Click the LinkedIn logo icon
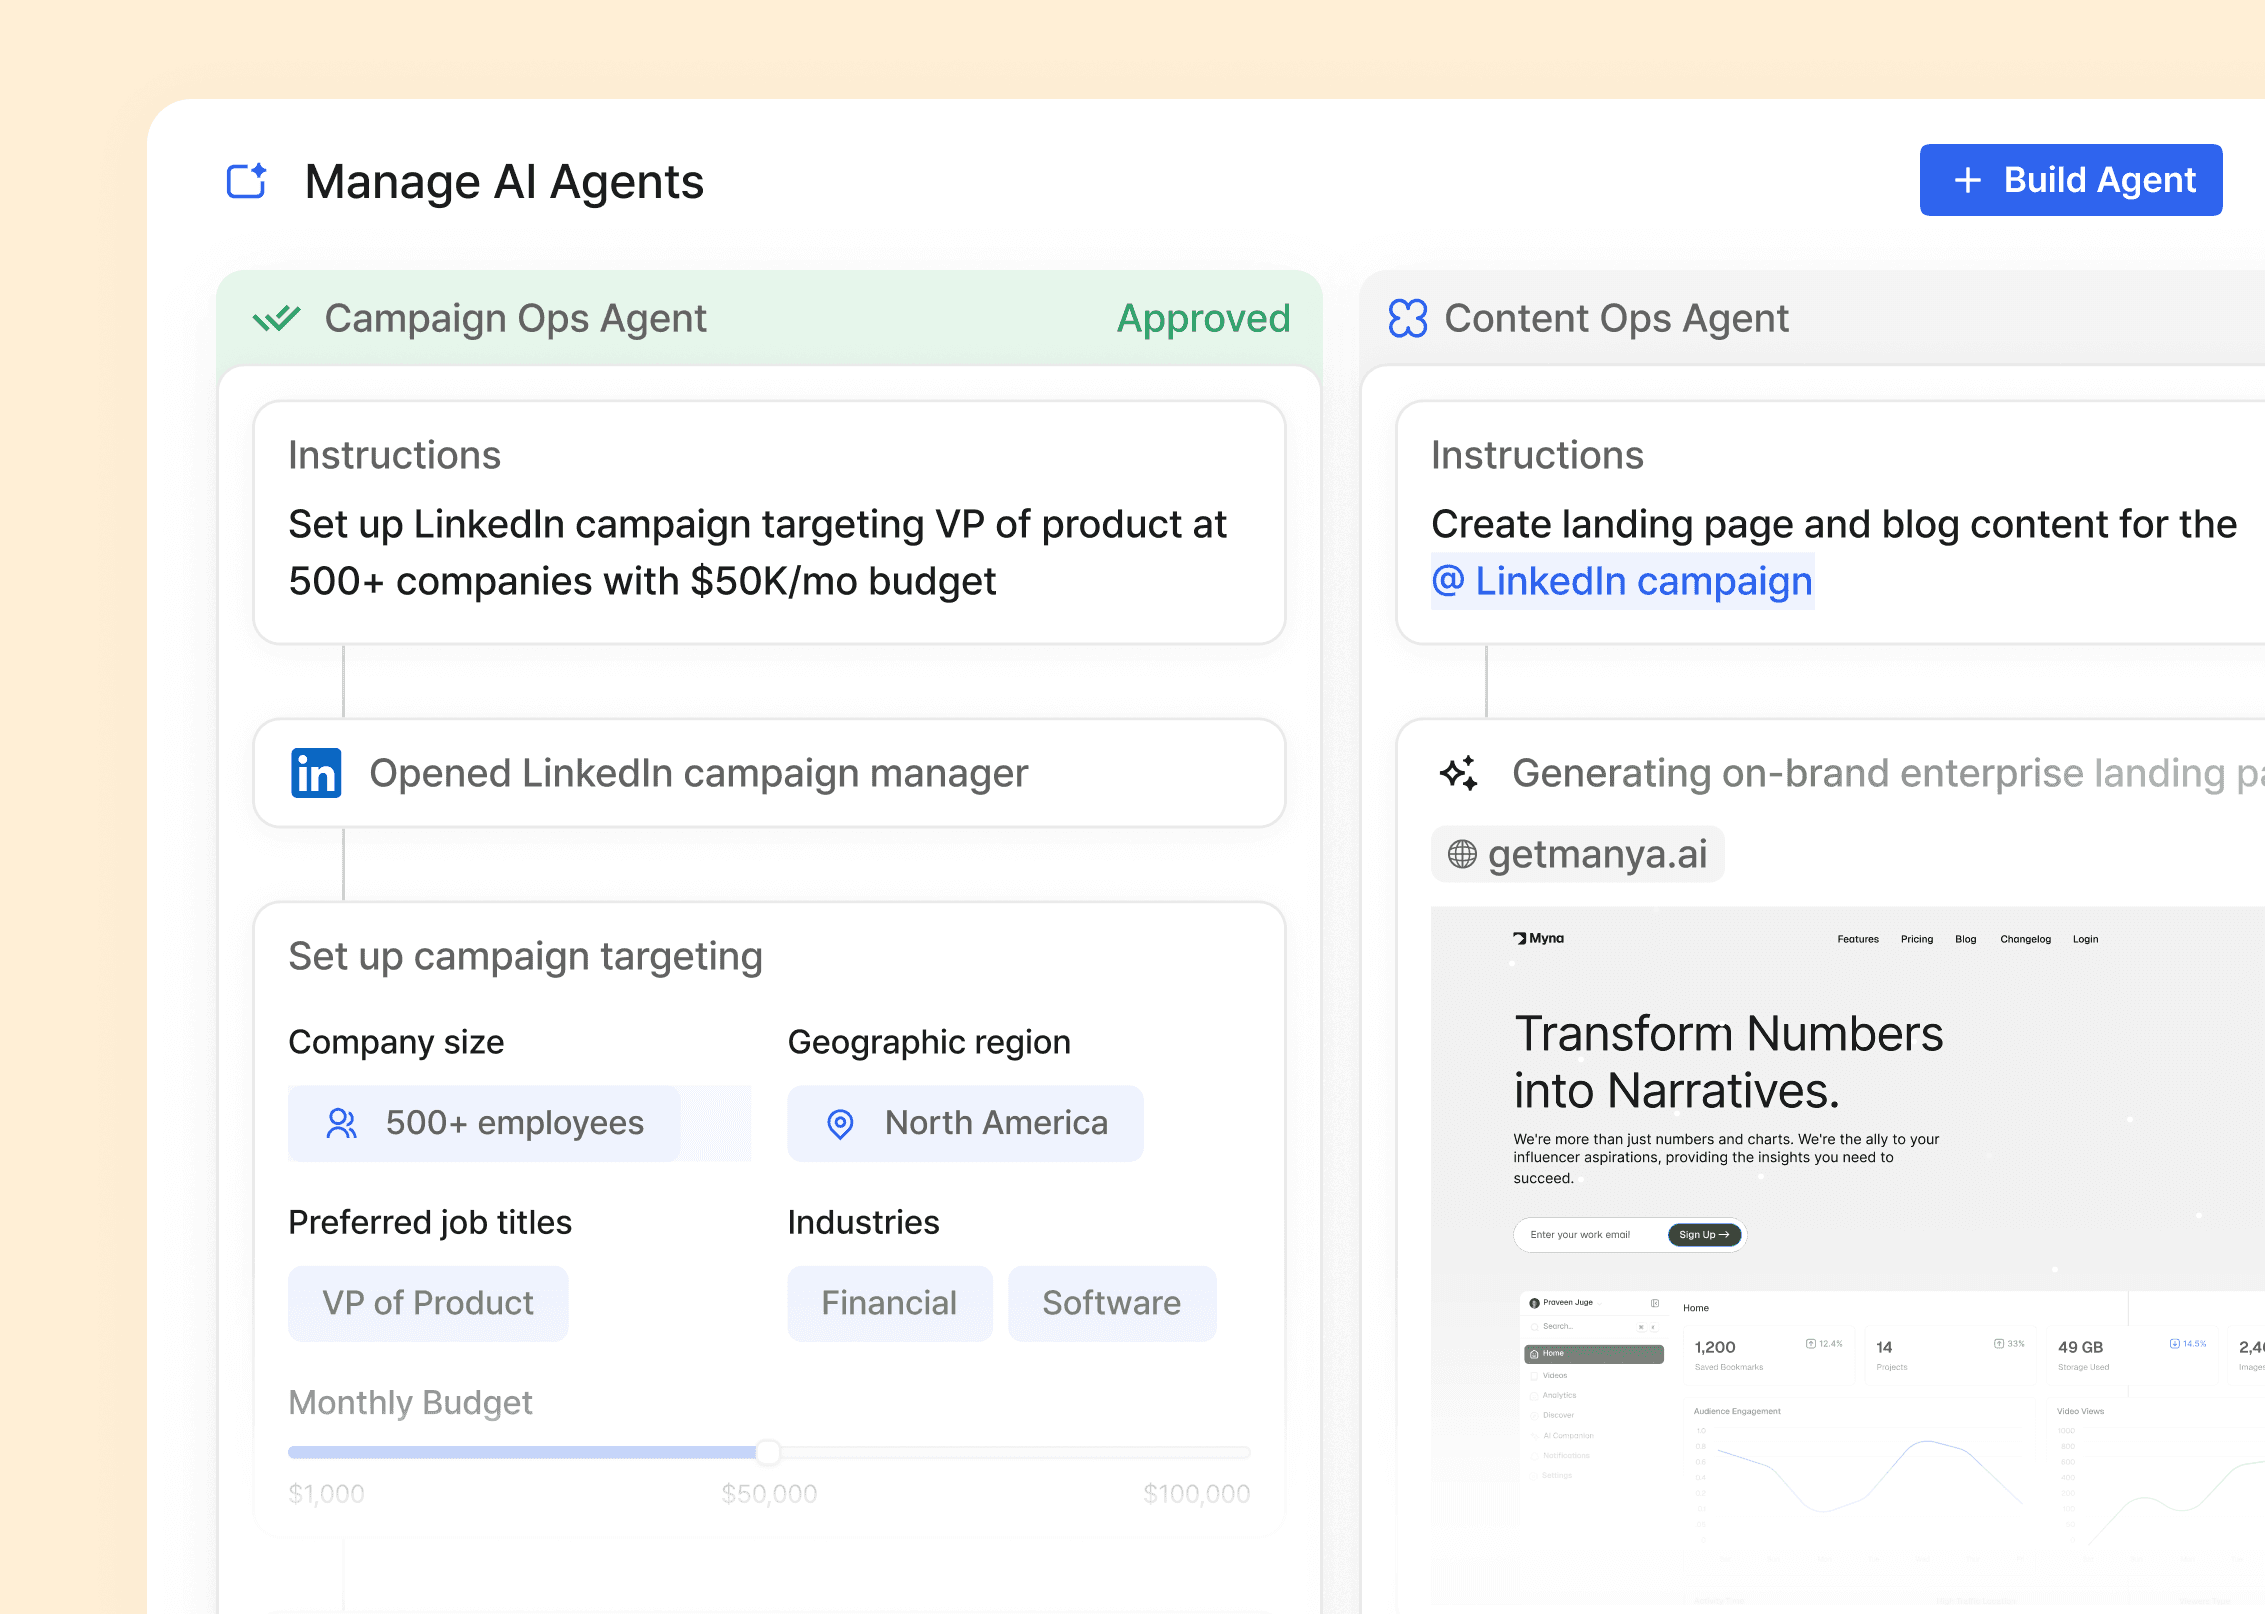Image resolution: width=2265 pixels, height=1614 pixels. 316,773
